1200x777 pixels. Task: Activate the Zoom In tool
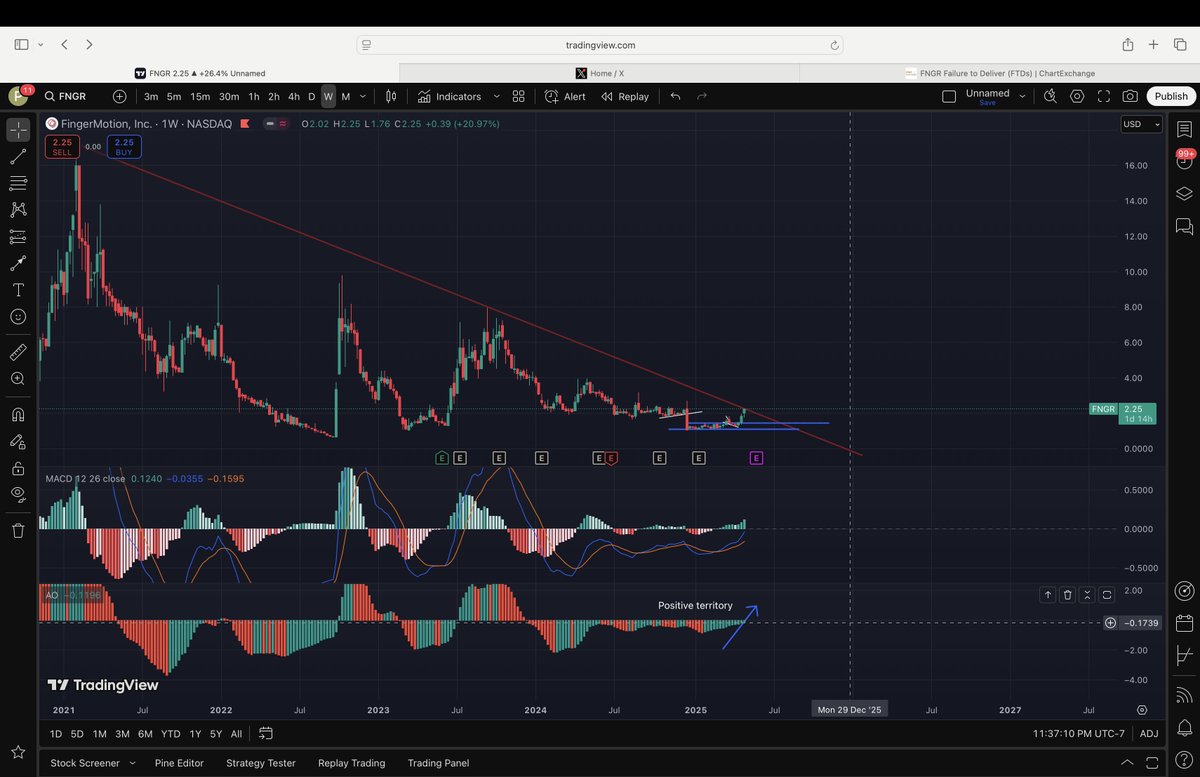(x=17, y=378)
